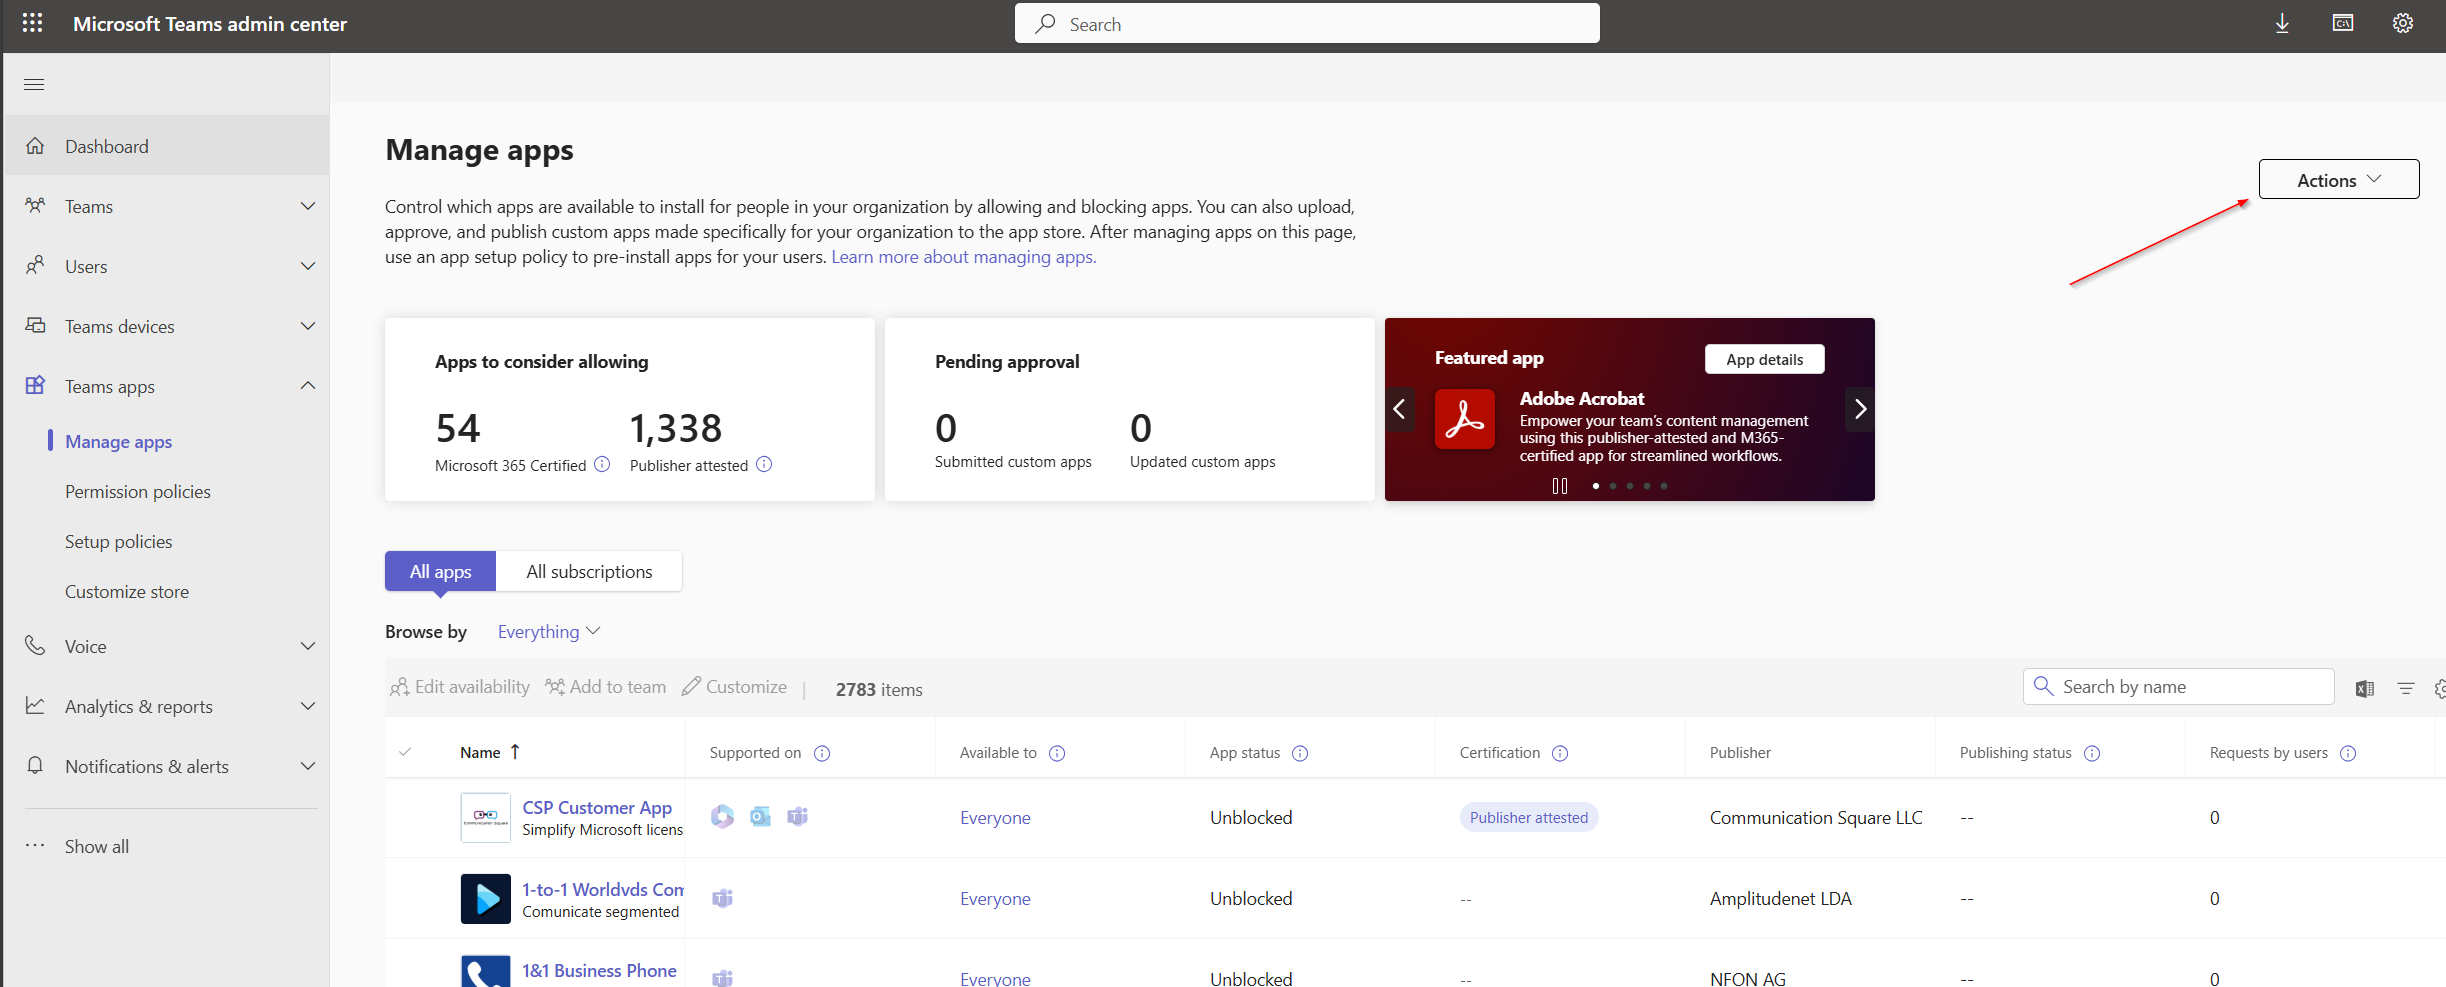The height and width of the screenshot is (987, 2446).
Task: Click the download icon in top bar
Action: (2282, 23)
